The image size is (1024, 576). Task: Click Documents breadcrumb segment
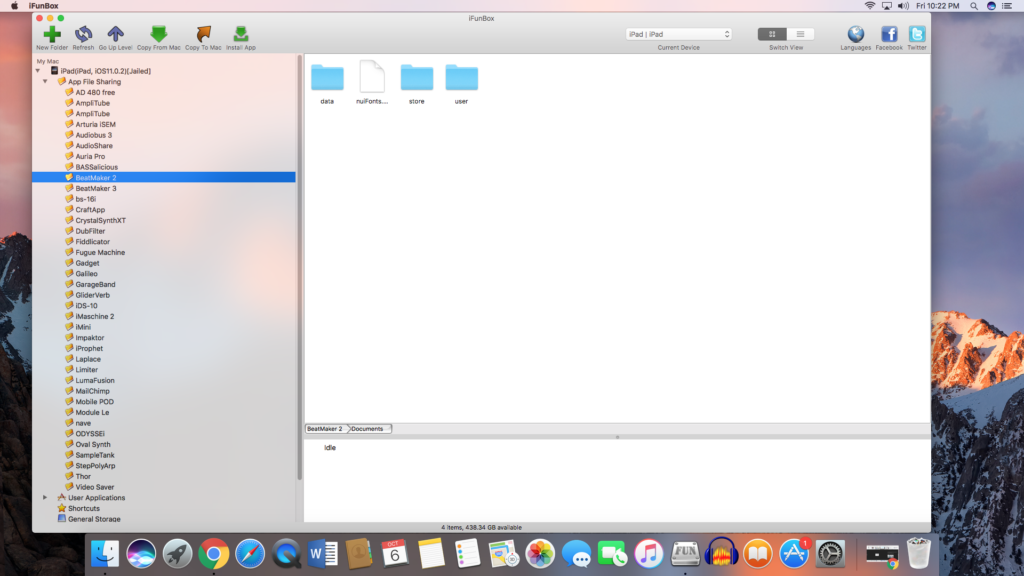click(368, 429)
